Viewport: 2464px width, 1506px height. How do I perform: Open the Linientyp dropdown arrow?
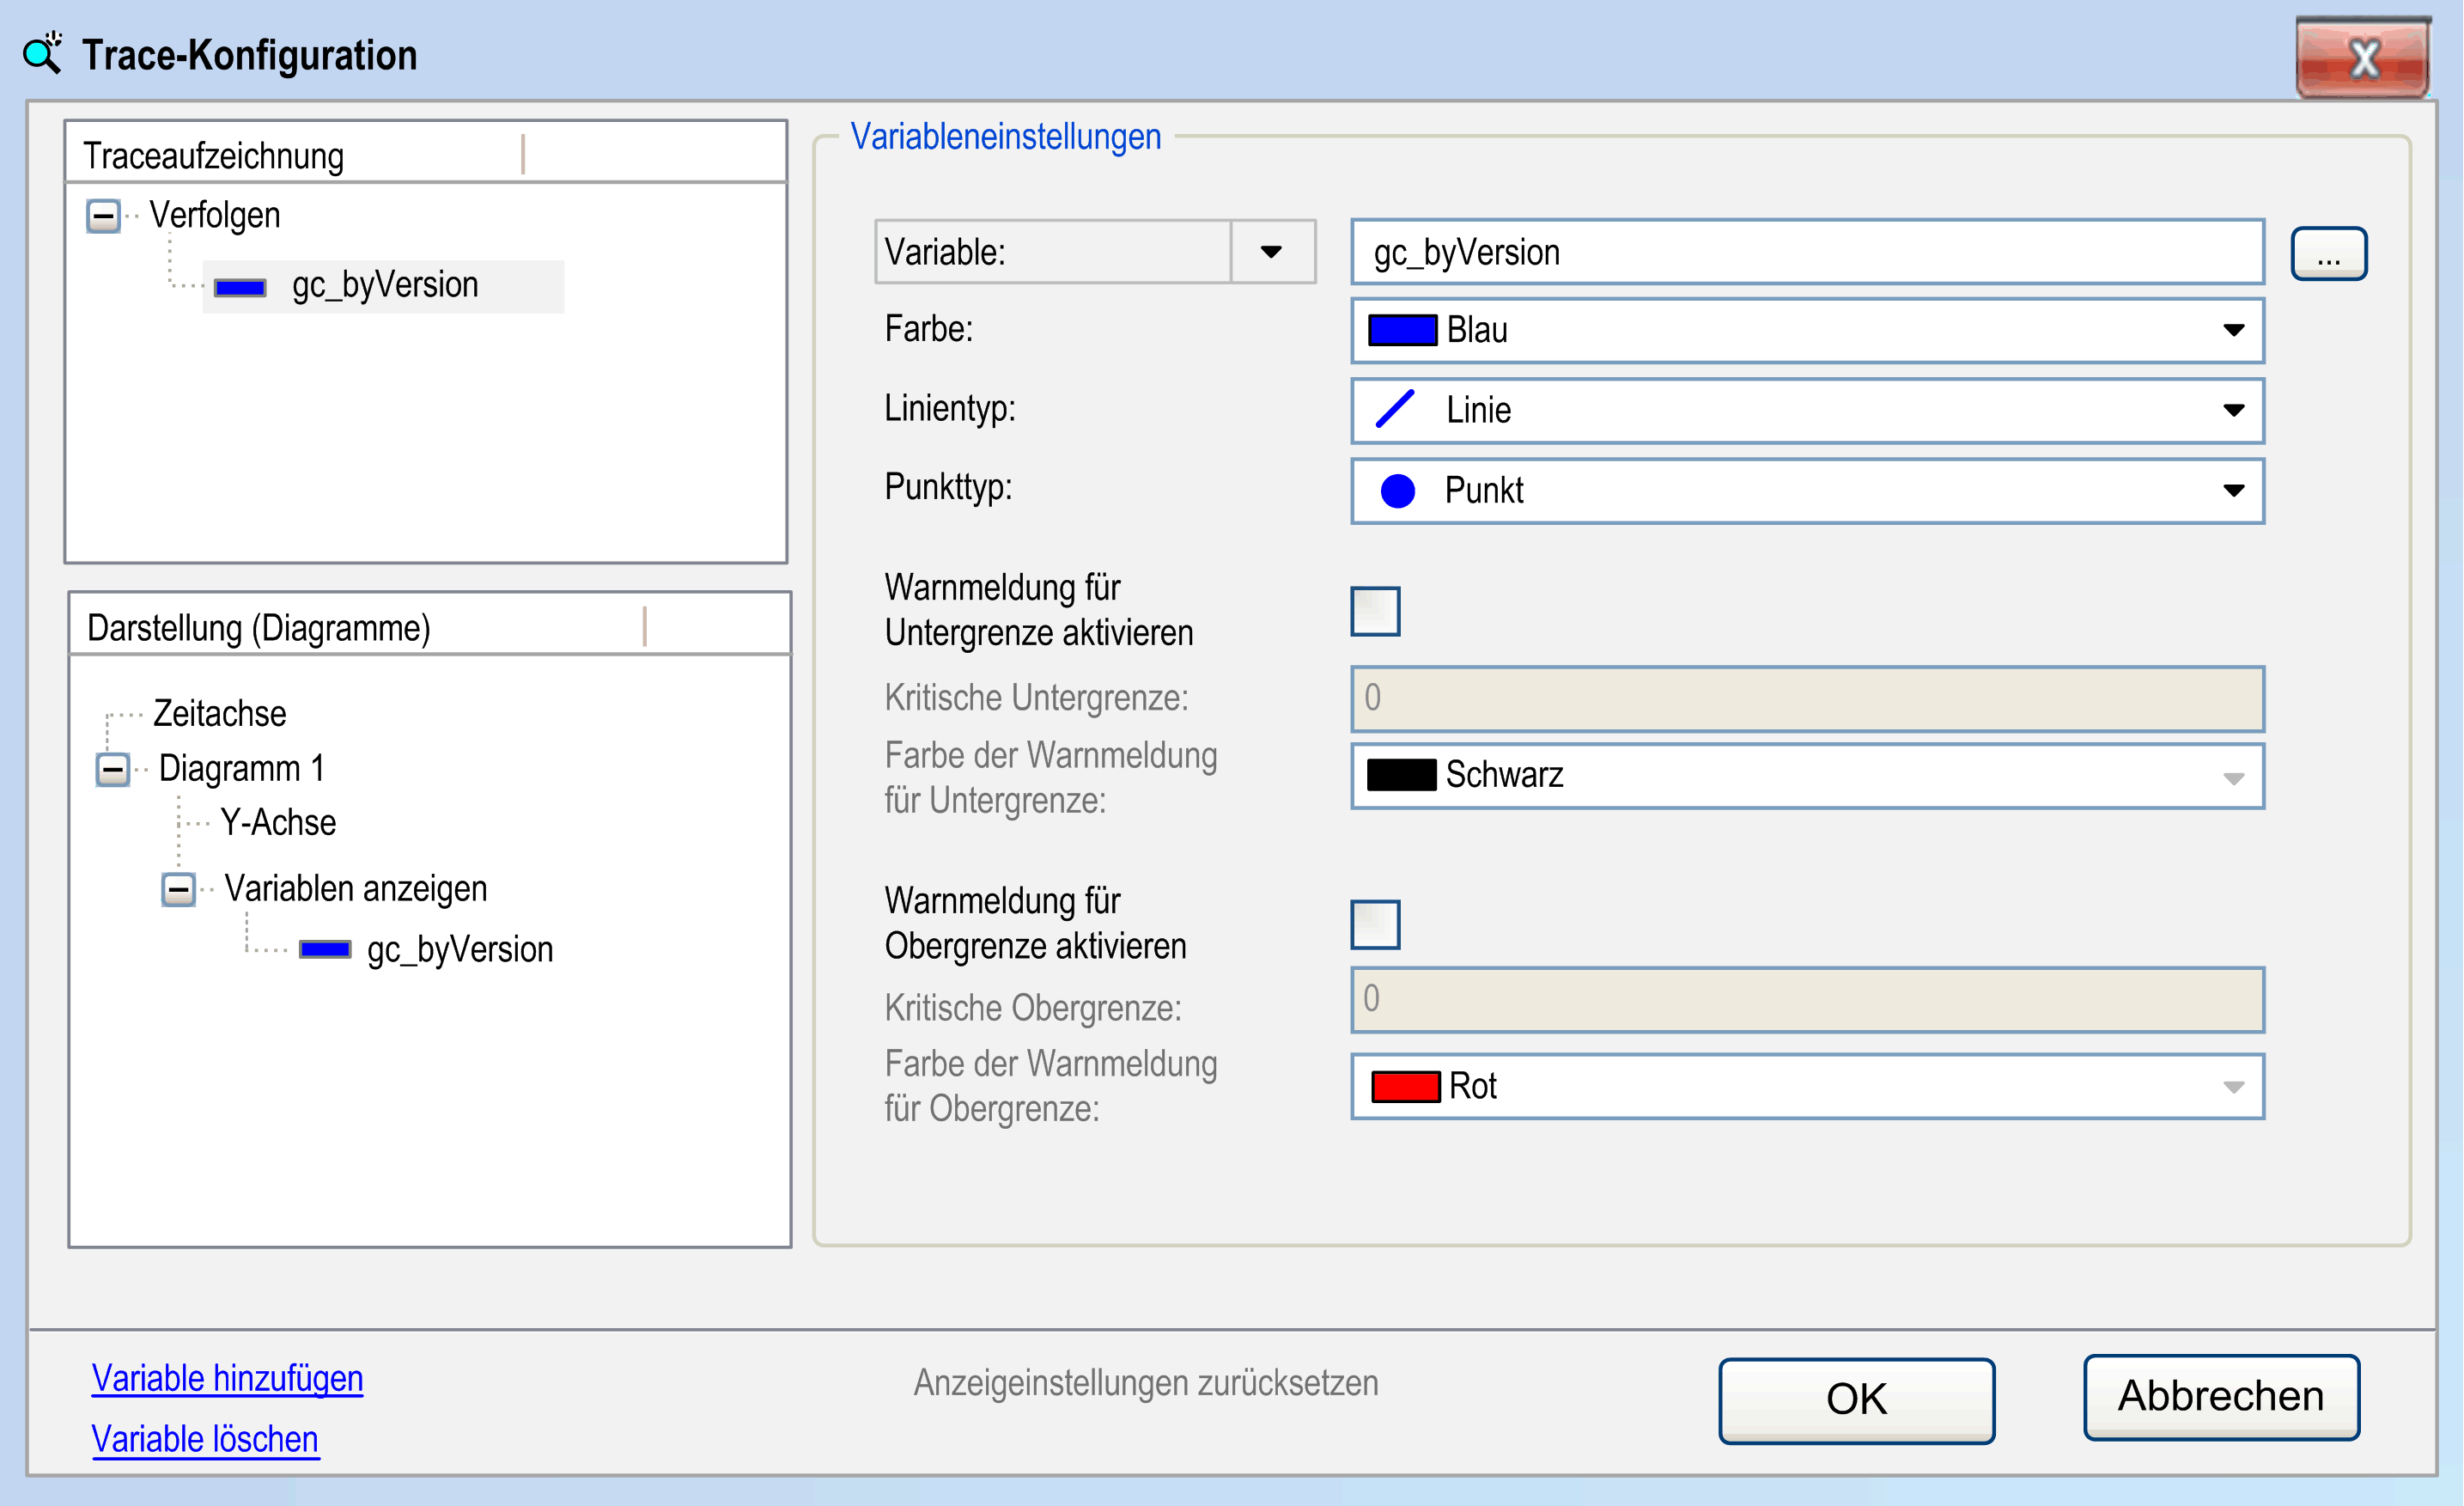click(x=2233, y=410)
